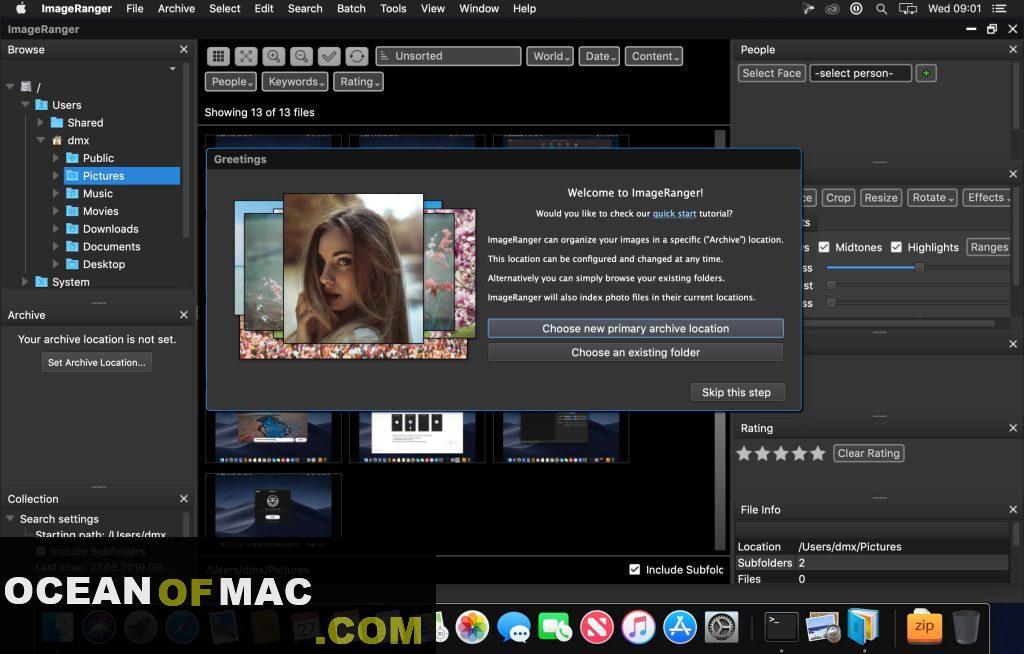Image resolution: width=1024 pixels, height=654 pixels.
Task: Open the Archive menu
Action: [x=176, y=8]
